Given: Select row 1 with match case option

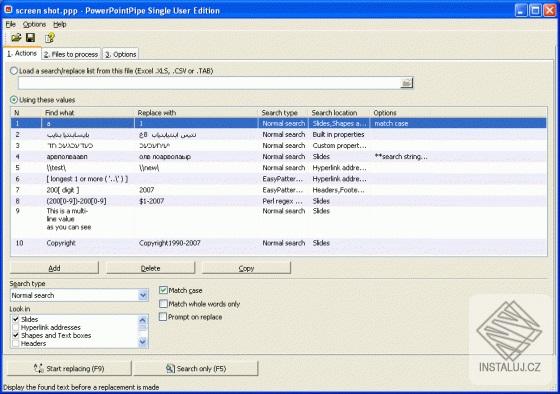Looking at the screenshot, I should pyautogui.click(x=279, y=123).
